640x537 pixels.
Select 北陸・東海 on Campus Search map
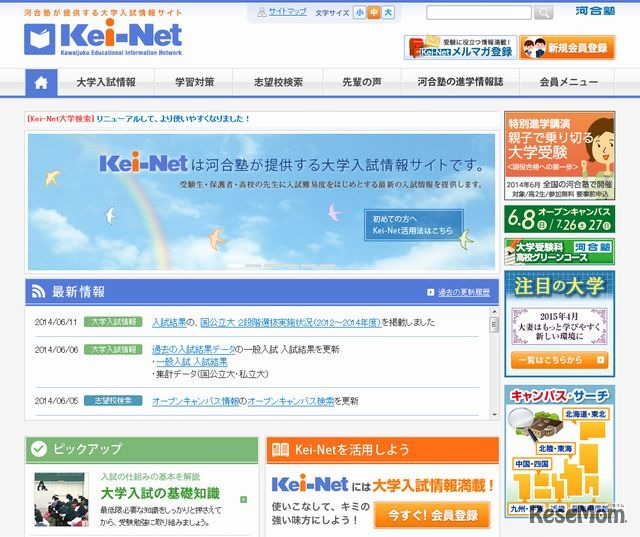click(x=555, y=448)
